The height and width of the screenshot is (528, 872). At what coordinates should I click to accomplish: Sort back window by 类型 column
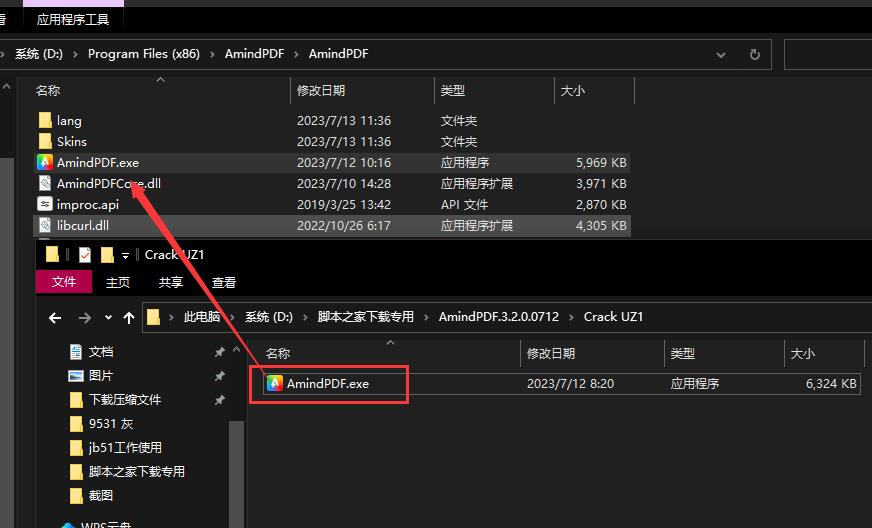452,91
